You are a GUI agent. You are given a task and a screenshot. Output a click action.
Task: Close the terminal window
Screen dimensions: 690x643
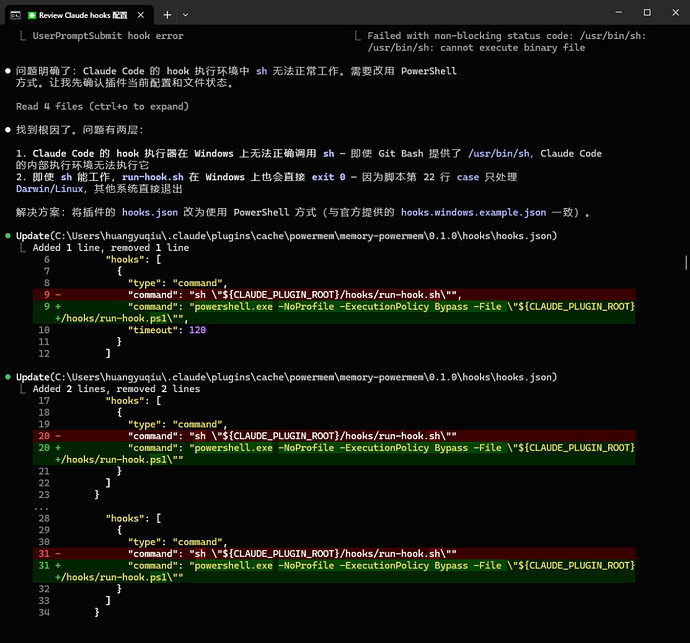pos(675,12)
